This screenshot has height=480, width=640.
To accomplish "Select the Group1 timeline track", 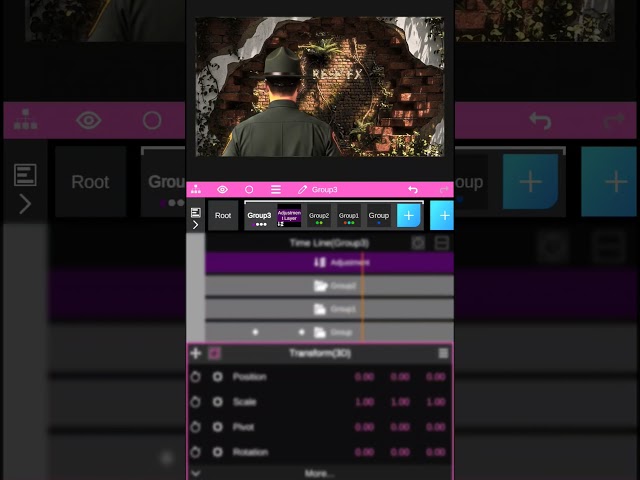I will 329,309.
